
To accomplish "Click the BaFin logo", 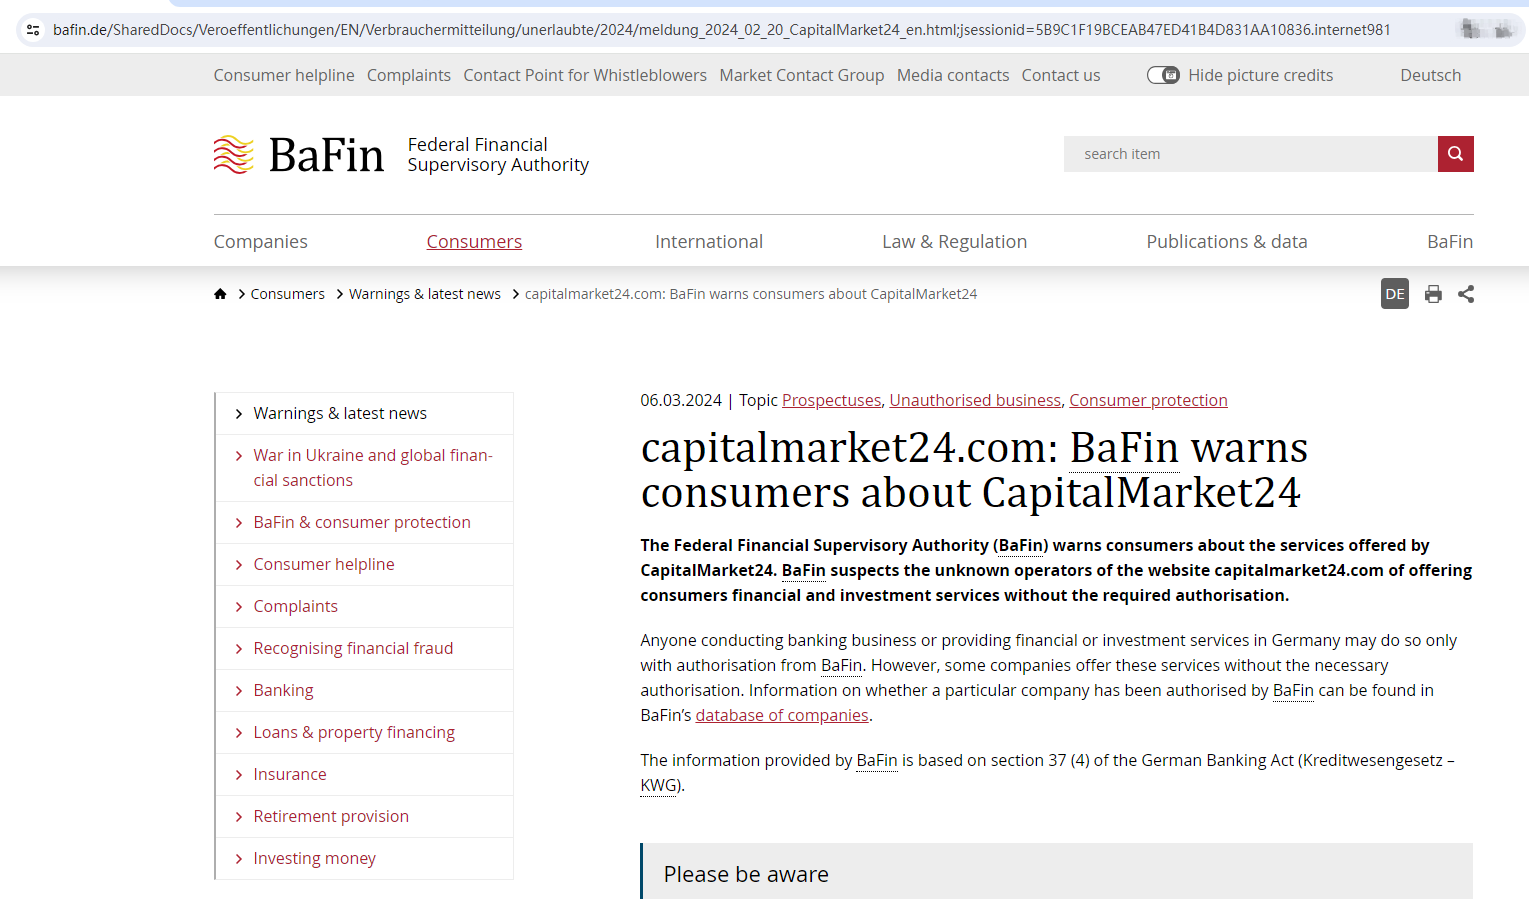I will [298, 155].
